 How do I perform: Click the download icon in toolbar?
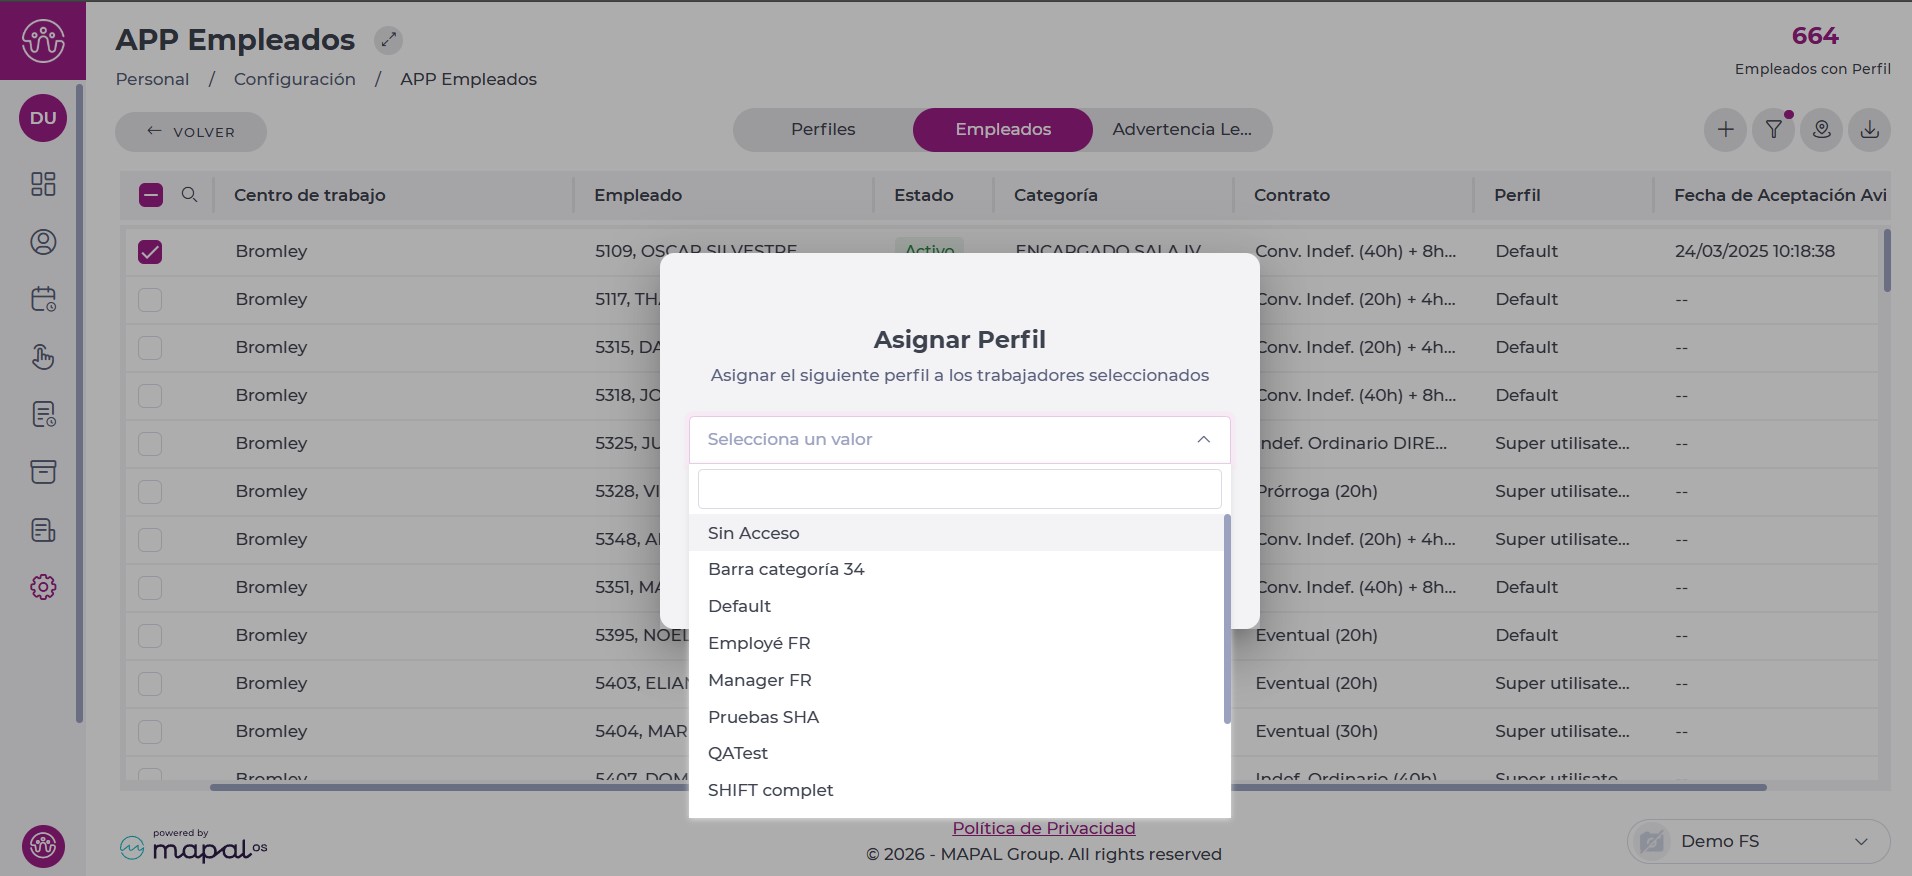coord(1869,130)
